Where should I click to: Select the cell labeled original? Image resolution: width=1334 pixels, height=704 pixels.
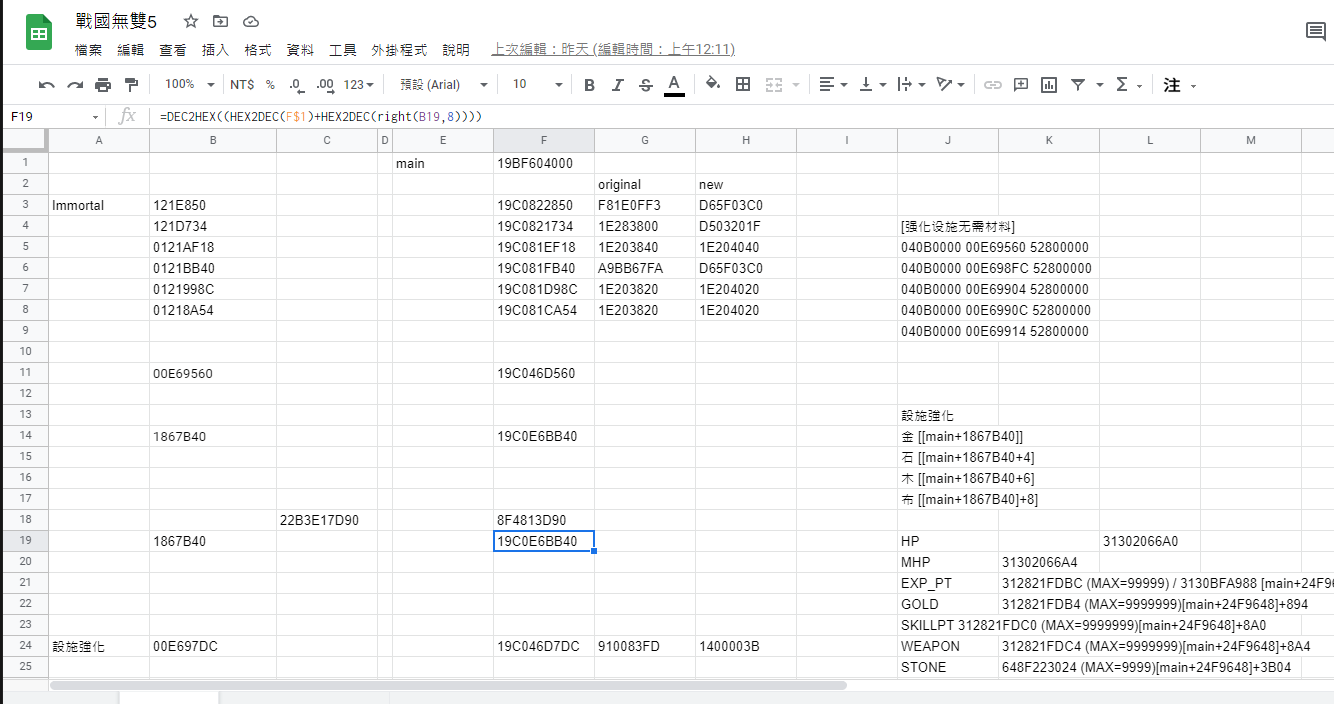pyautogui.click(x=645, y=184)
